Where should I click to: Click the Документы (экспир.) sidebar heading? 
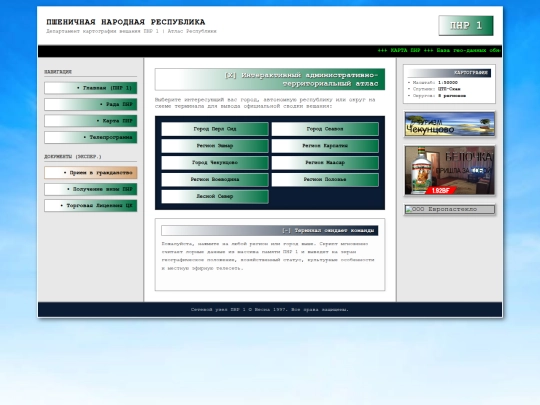point(73,157)
